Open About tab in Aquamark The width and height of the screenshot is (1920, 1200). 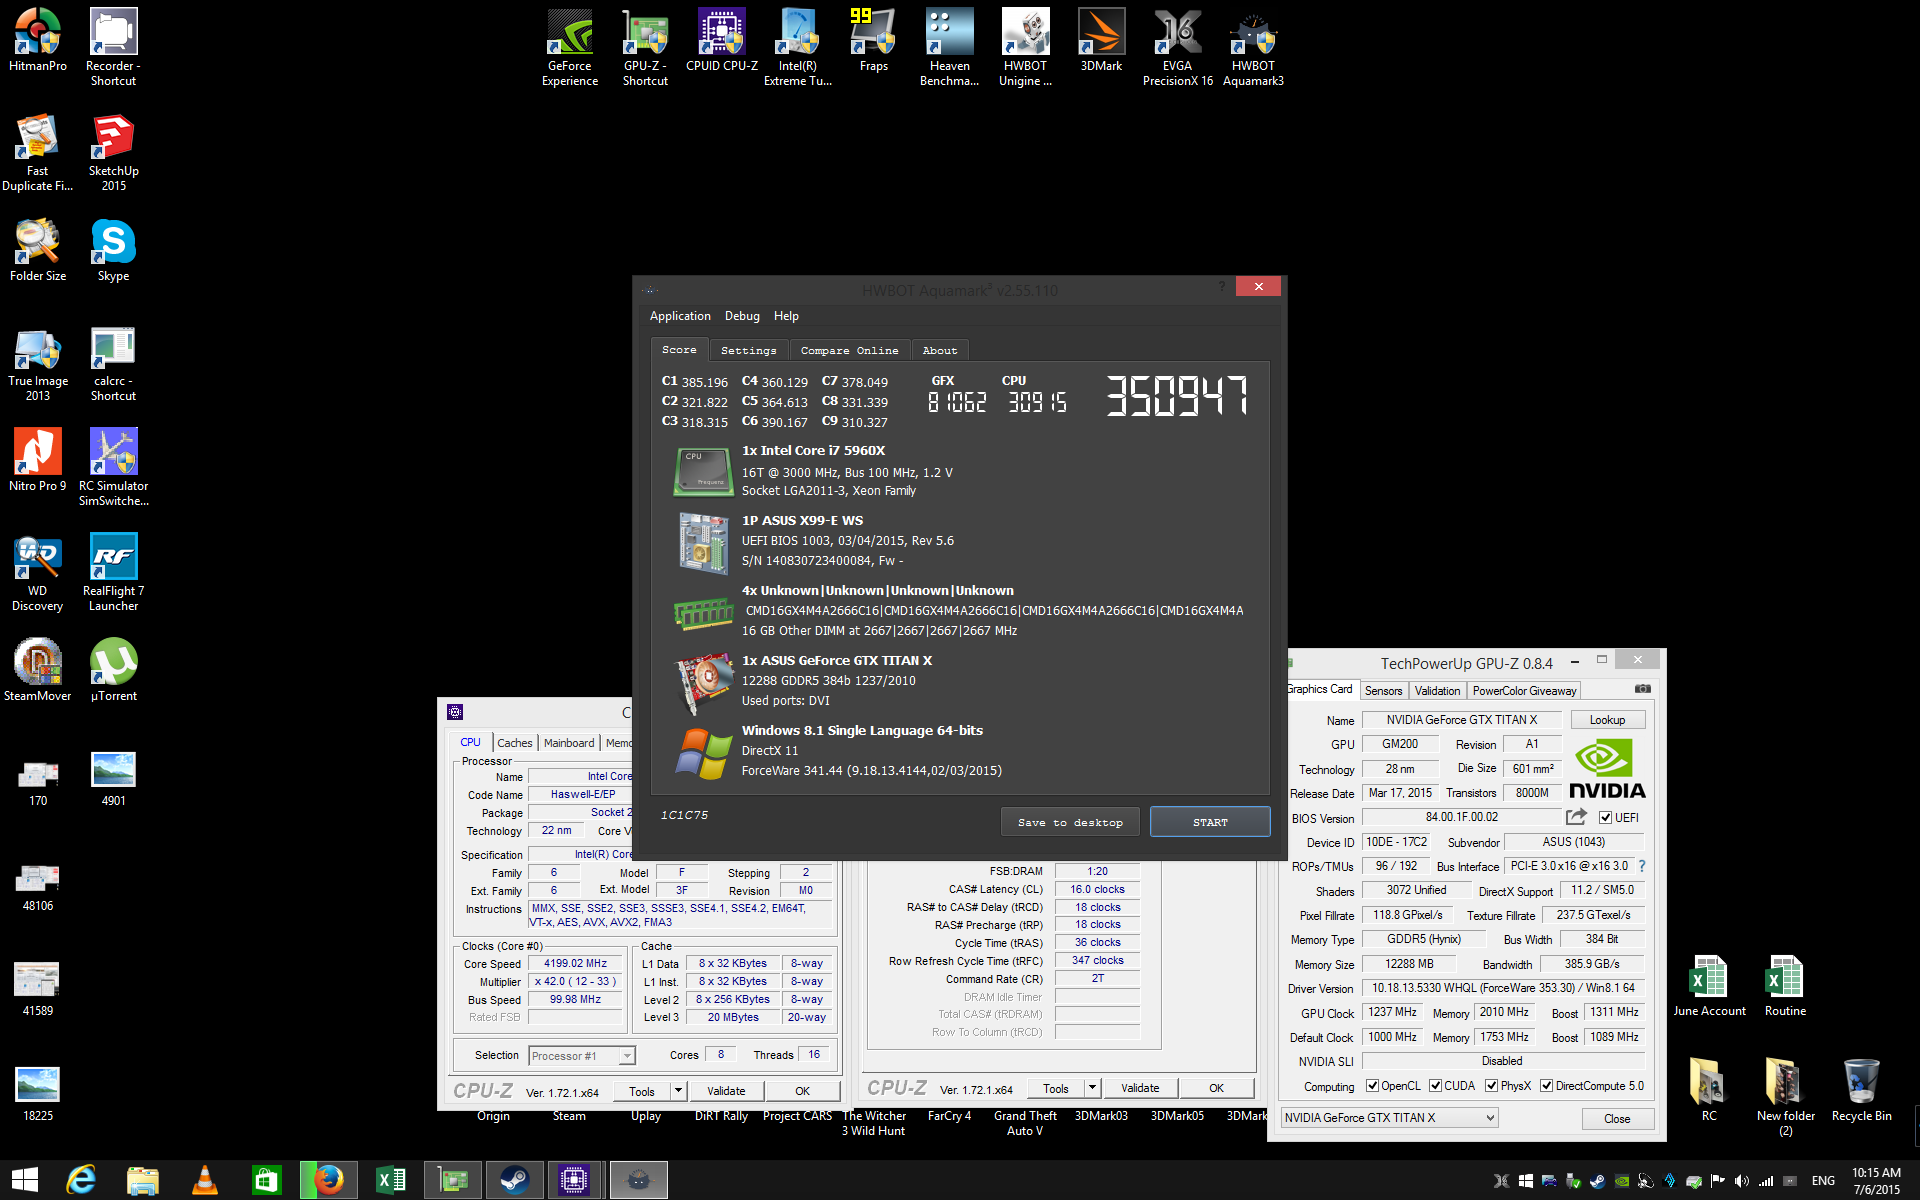pos(939,351)
